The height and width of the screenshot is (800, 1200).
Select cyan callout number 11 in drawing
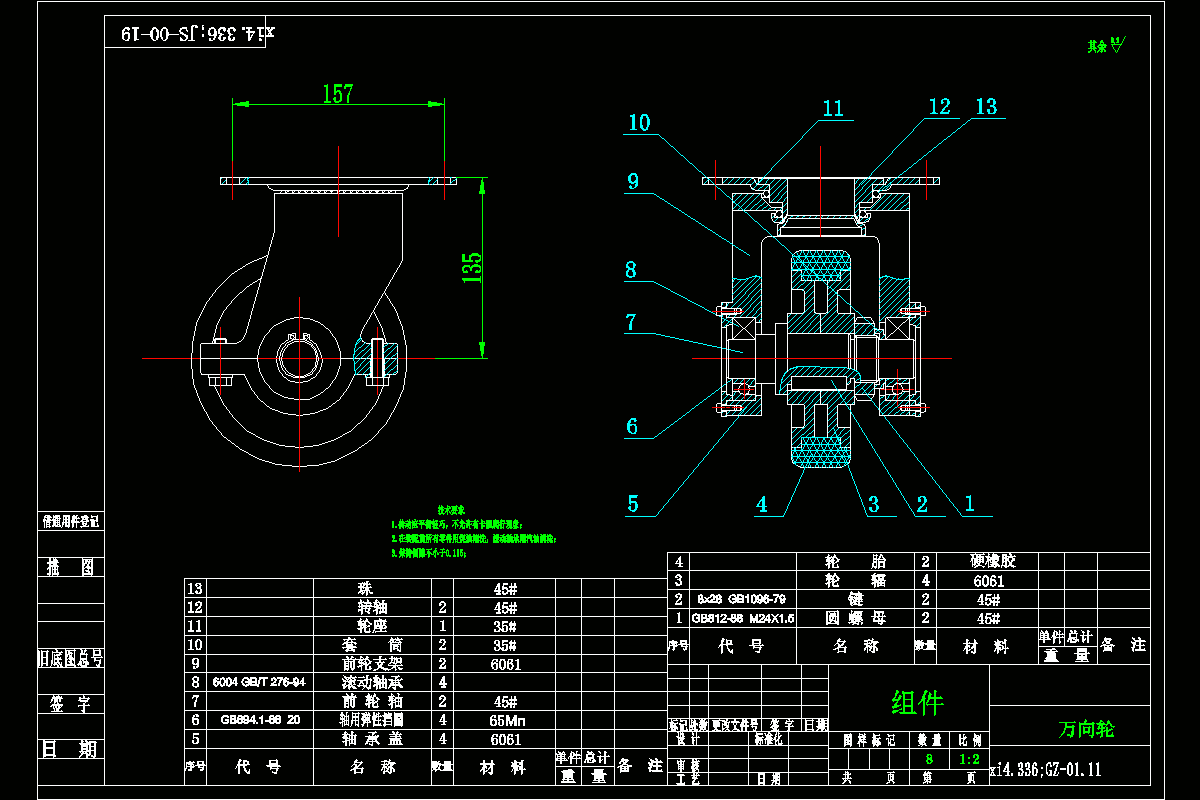(833, 108)
